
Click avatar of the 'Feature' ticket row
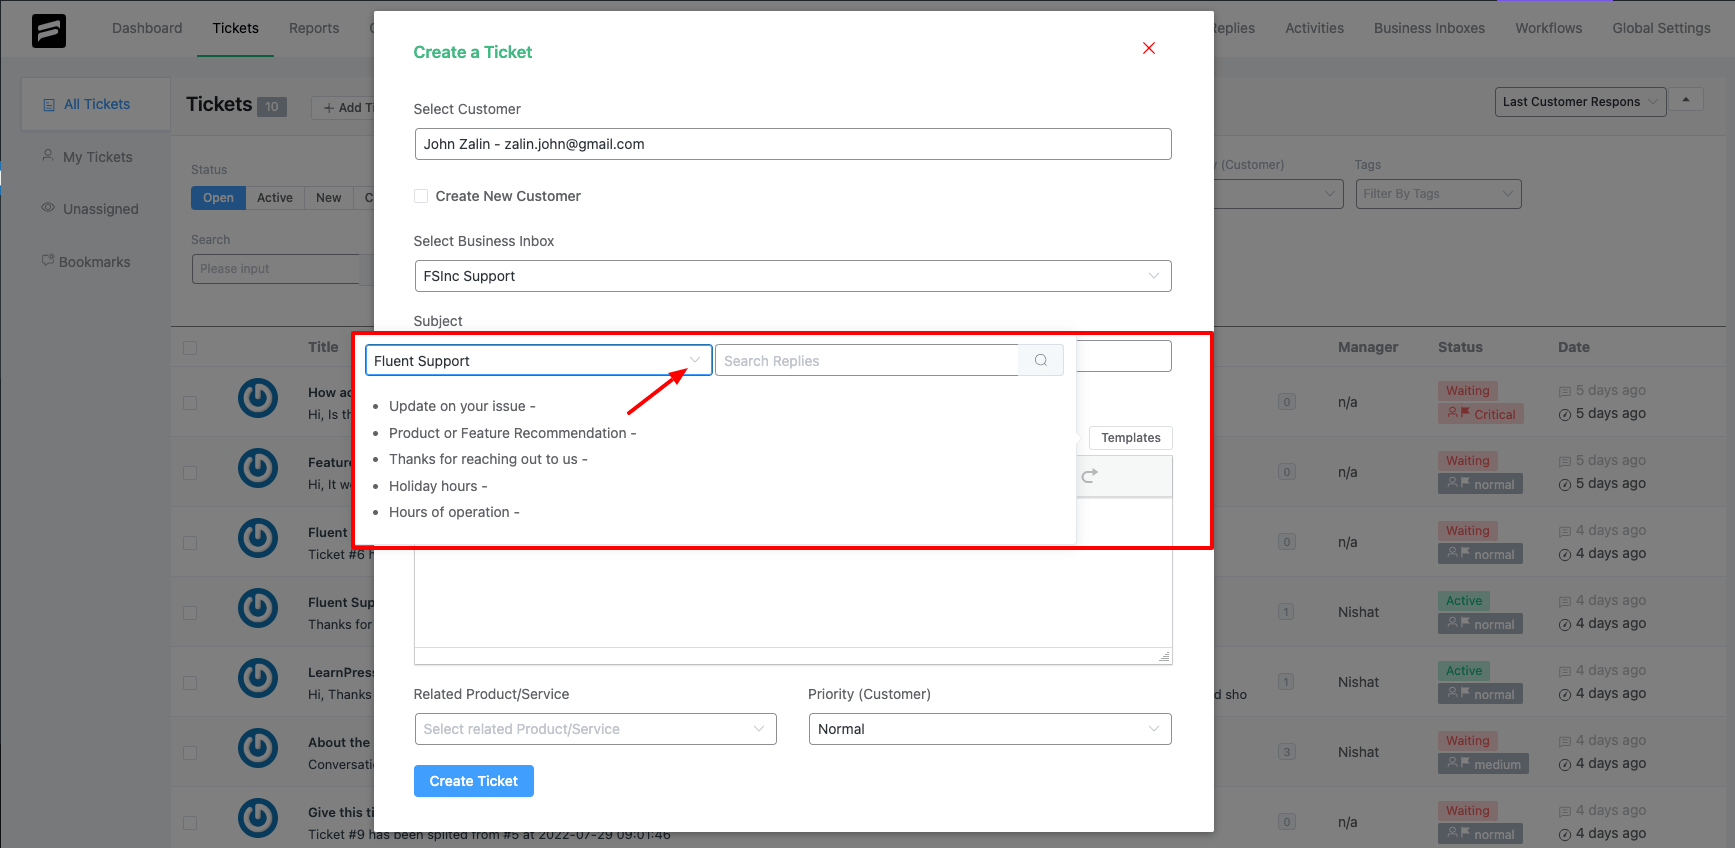pos(258,468)
